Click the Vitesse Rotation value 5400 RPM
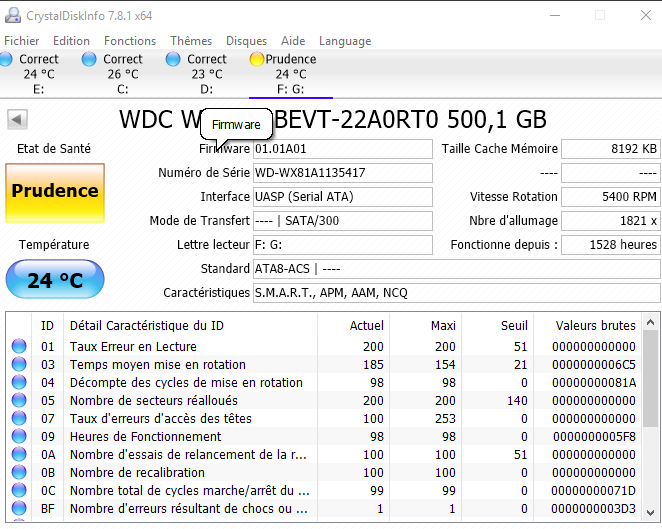662x529 pixels. click(610, 197)
